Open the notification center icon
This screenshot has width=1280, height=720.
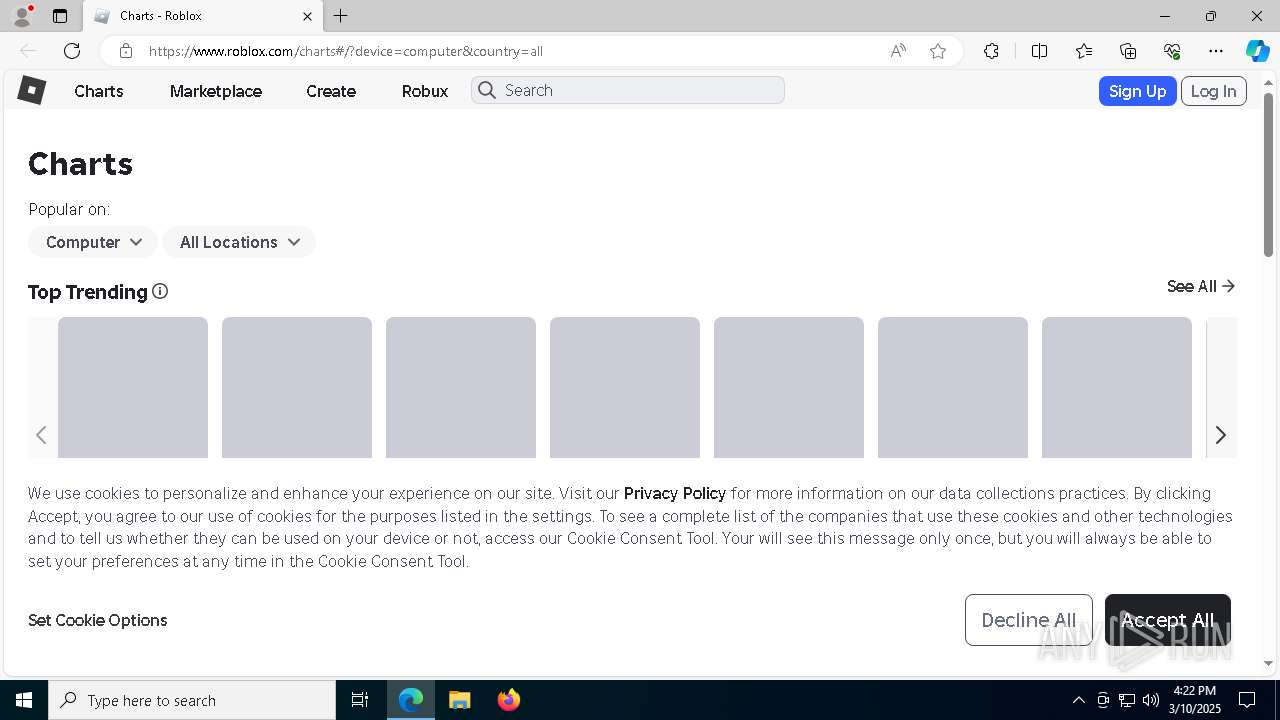pyautogui.click(x=1247, y=700)
